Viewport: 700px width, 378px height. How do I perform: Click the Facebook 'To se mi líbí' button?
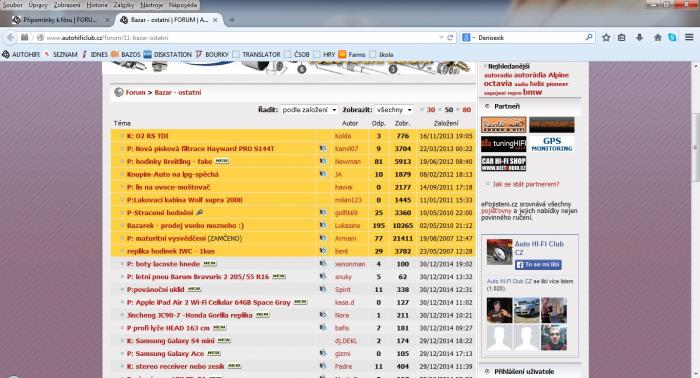[538, 265]
